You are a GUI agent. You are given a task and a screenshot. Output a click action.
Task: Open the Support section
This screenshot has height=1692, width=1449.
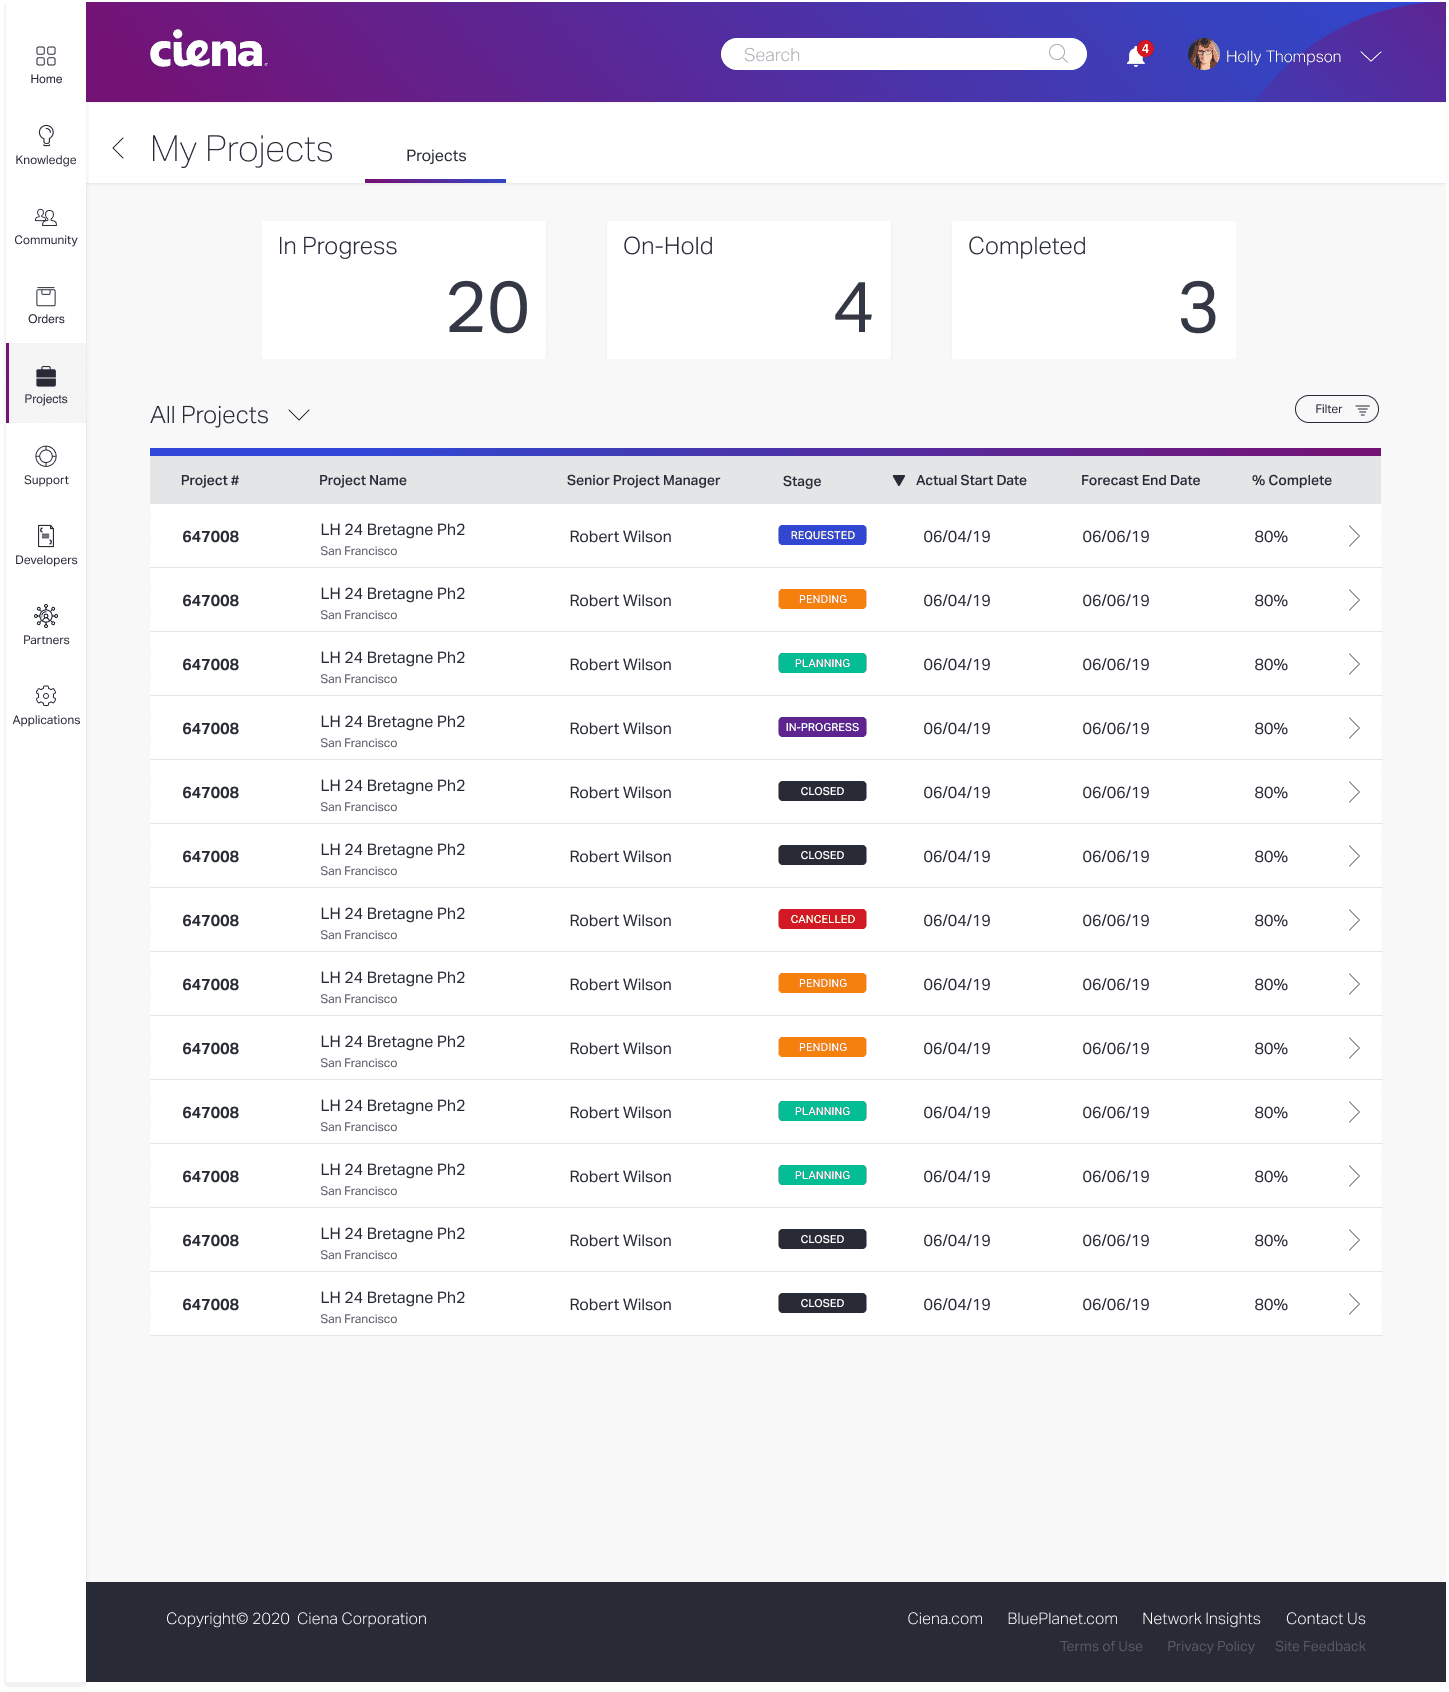[x=46, y=466]
